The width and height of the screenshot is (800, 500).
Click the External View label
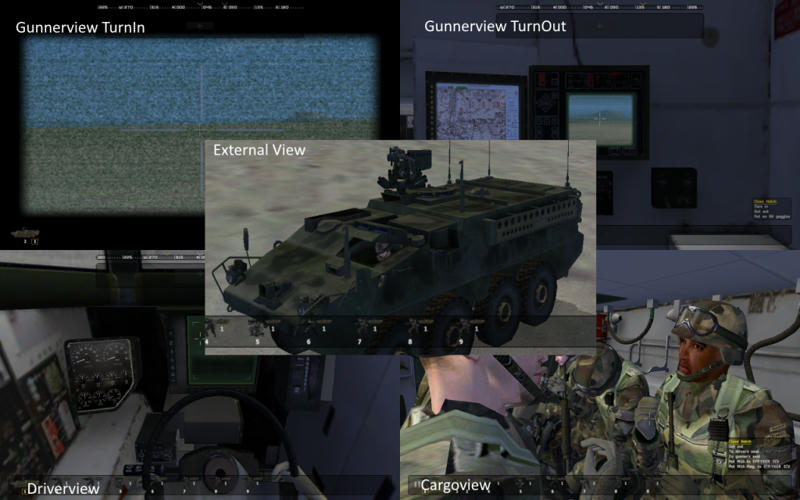point(259,150)
